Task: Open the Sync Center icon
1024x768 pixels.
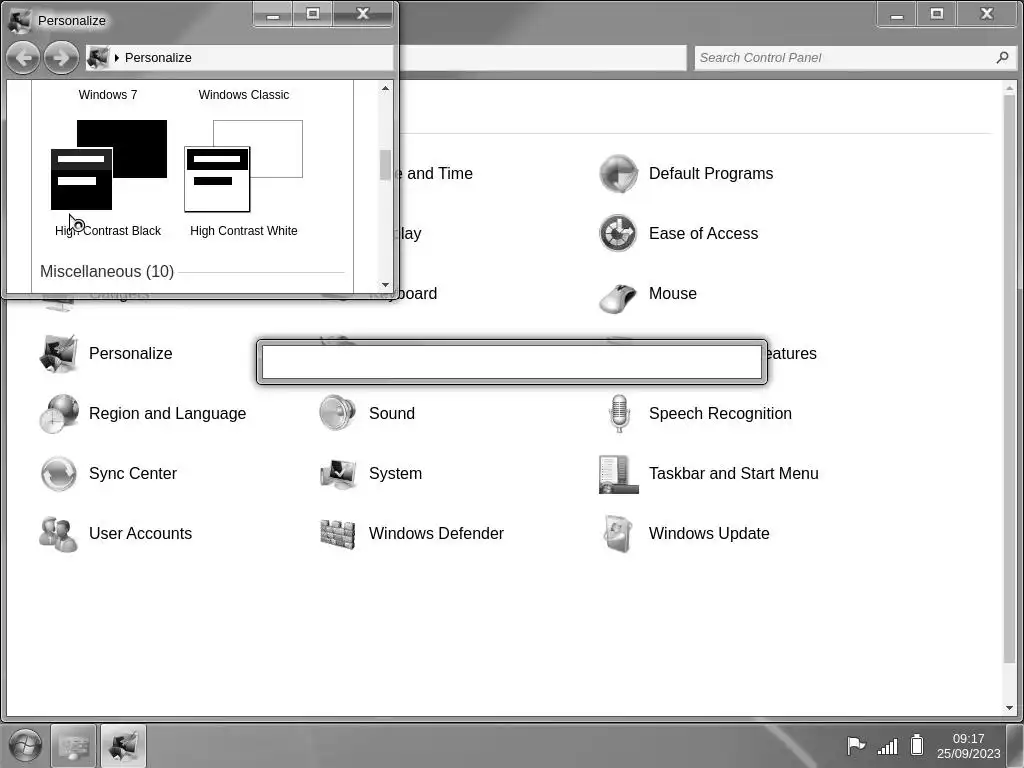Action: click(59, 473)
